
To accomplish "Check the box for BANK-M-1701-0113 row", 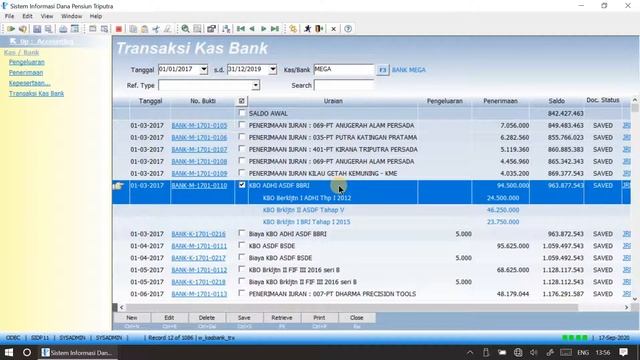I will pyautogui.click(x=242, y=293).
